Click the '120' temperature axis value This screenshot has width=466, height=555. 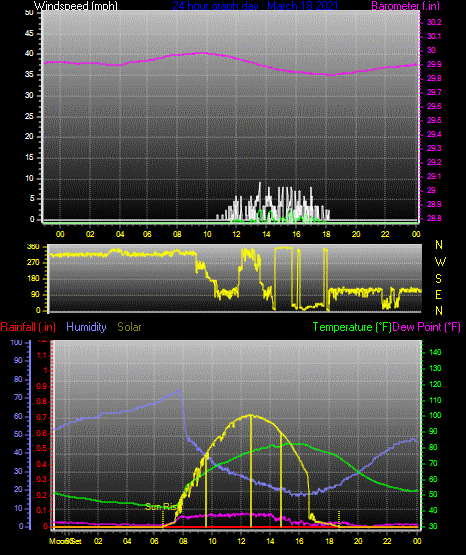point(435,384)
